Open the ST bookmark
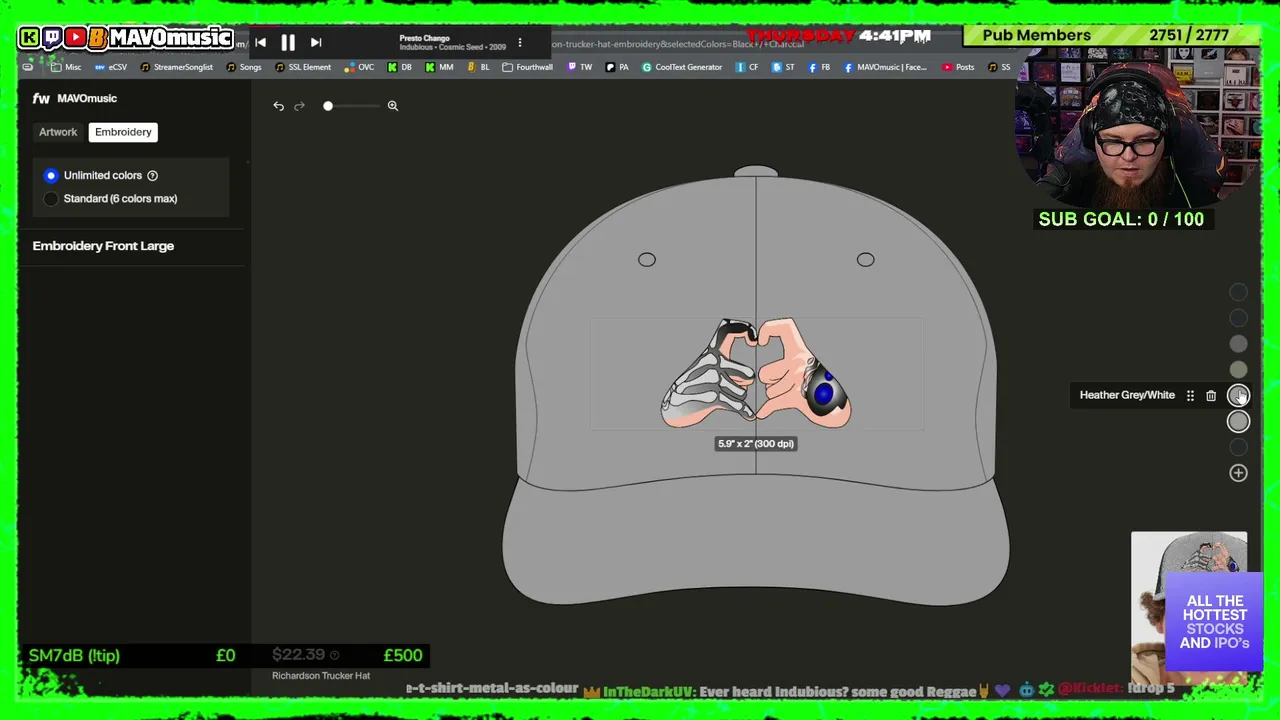1280x720 pixels. (x=784, y=67)
